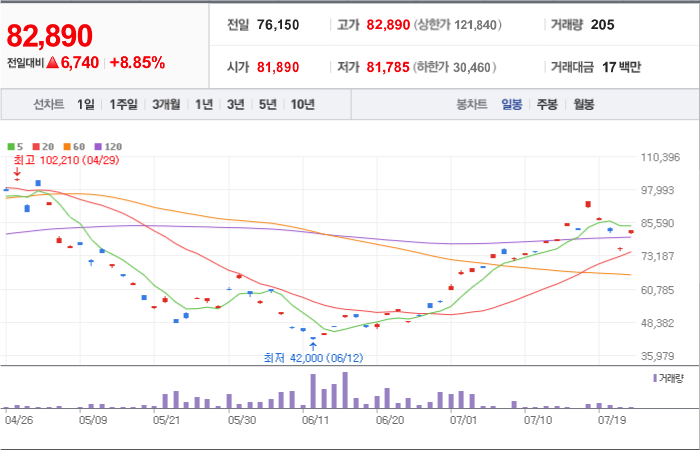Click the orange 60-day average legend swatch
The width and height of the screenshot is (700, 450).
[67, 146]
